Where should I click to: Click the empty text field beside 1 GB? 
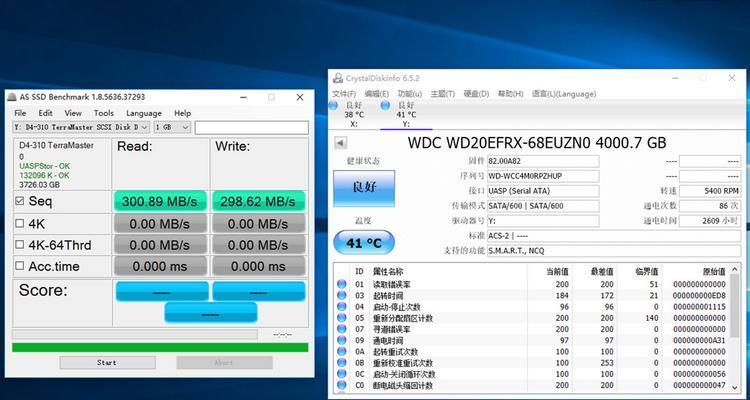click(x=252, y=127)
